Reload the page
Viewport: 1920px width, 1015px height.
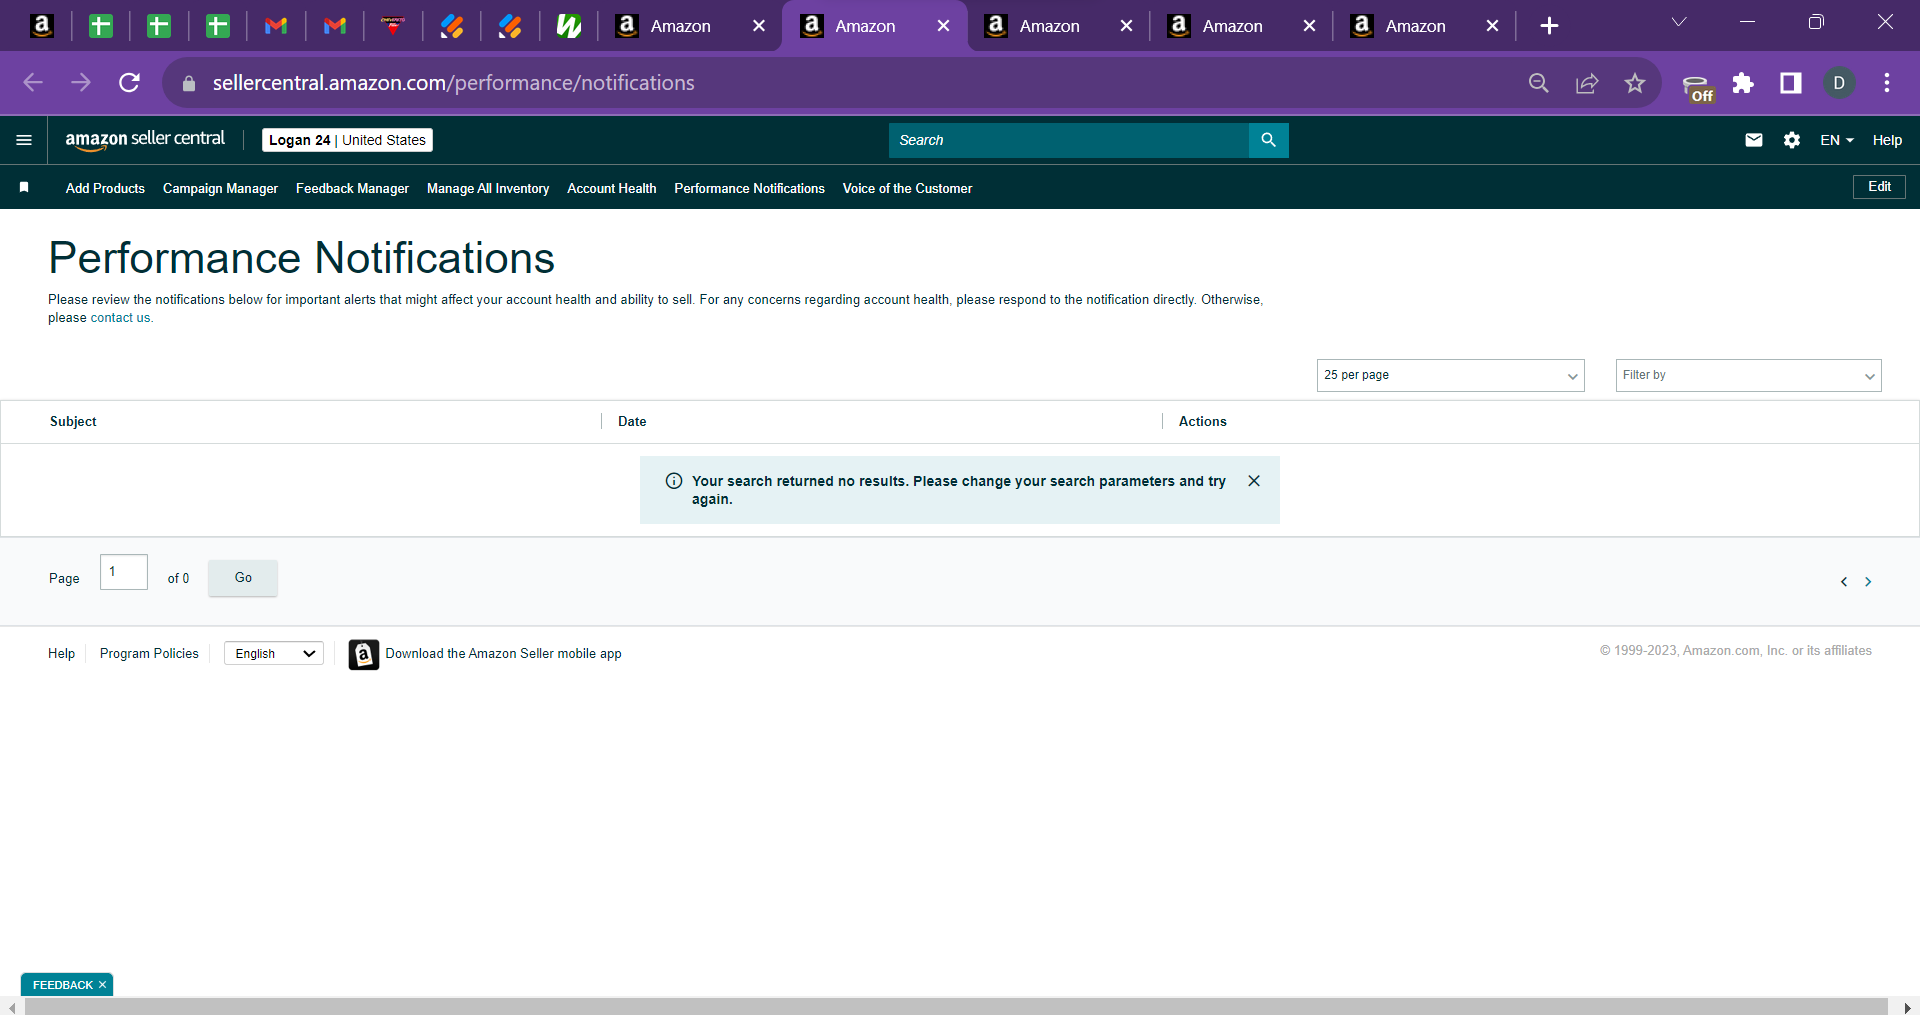click(x=129, y=83)
